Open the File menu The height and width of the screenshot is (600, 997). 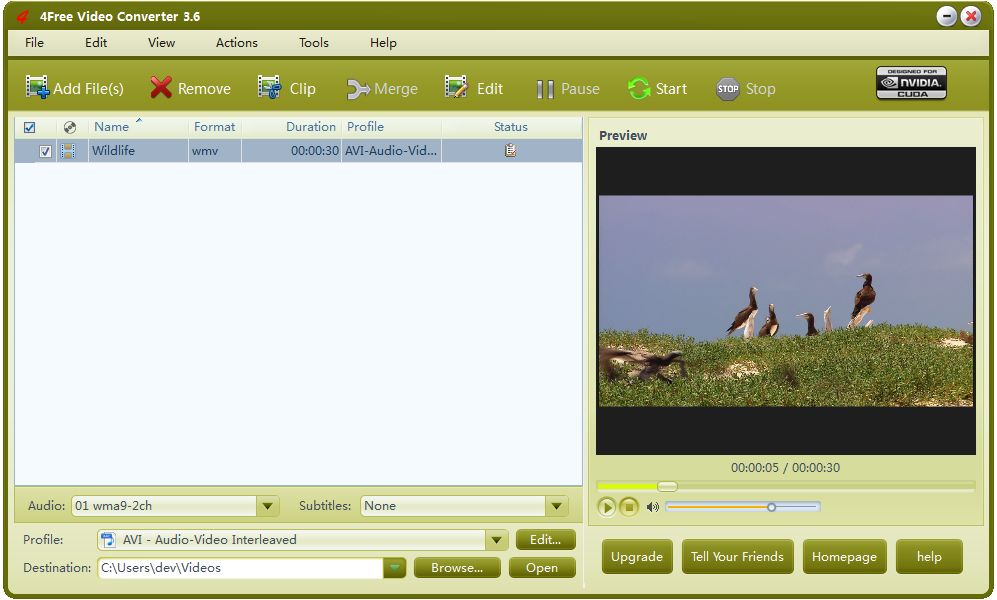coord(34,43)
